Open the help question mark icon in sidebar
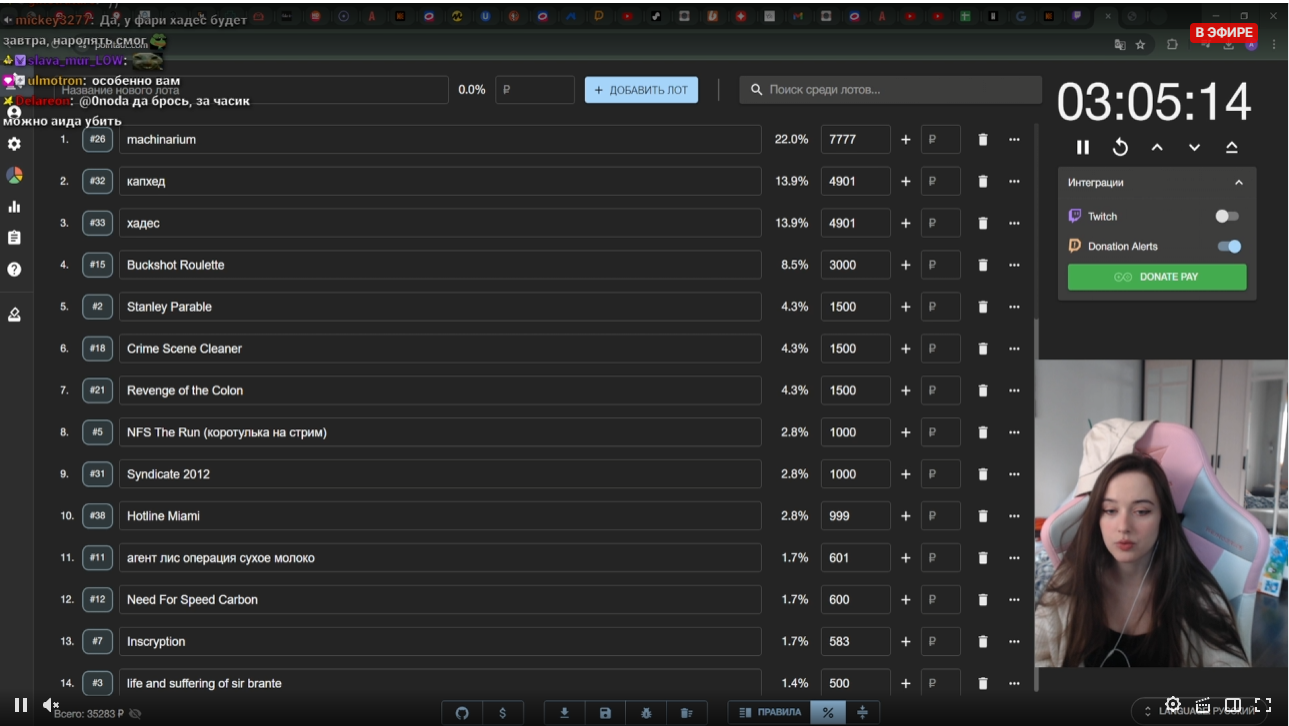Screen dimensions: 1289x726 pos(14,269)
